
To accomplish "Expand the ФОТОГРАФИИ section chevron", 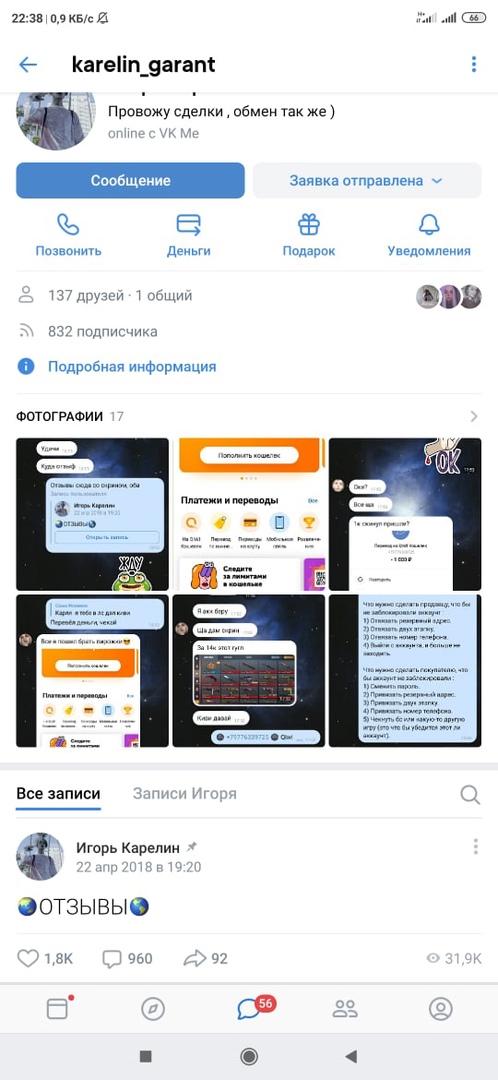I will [474, 416].
